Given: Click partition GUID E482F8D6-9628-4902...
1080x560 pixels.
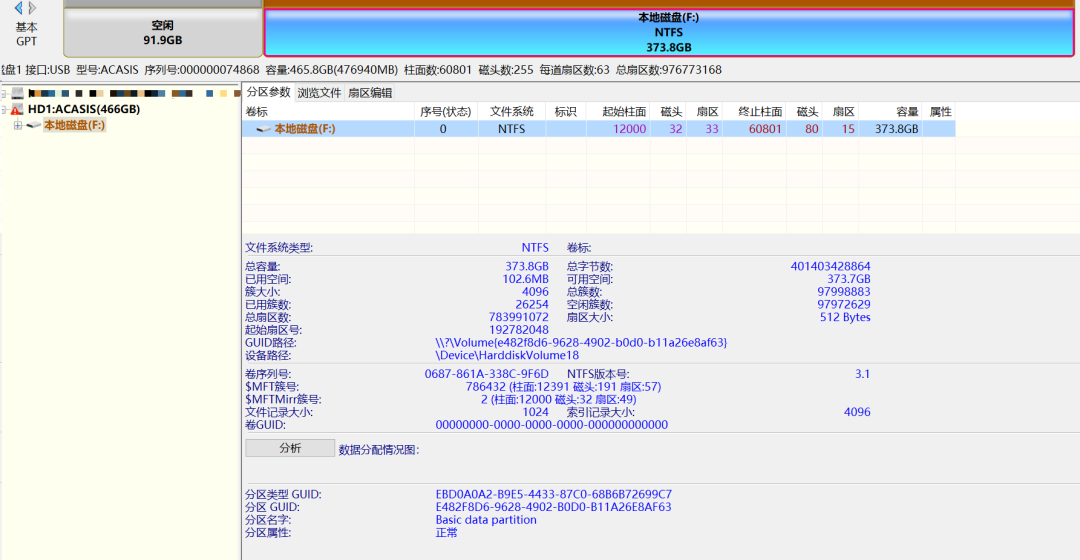Looking at the screenshot, I should click(x=553, y=507).
